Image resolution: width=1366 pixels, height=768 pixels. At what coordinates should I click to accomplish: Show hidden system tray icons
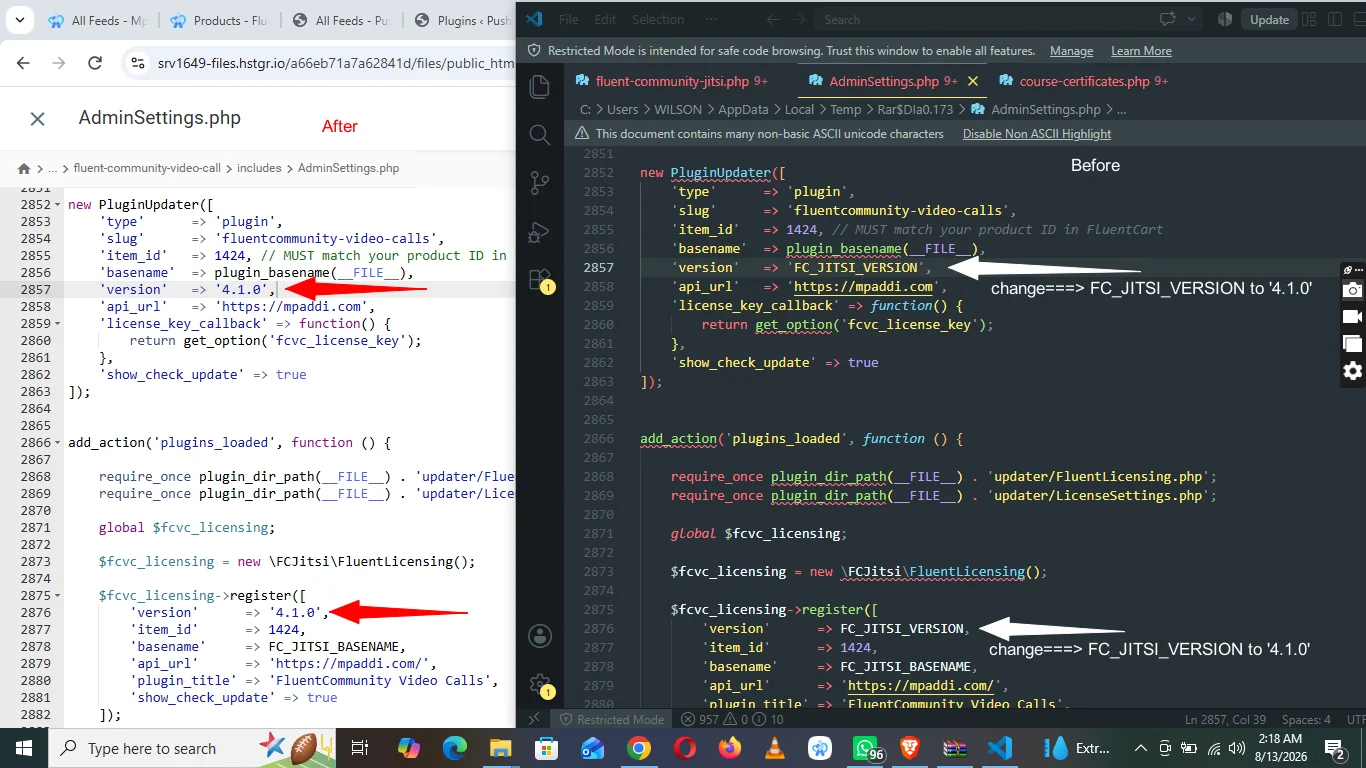click(1140, 748)
